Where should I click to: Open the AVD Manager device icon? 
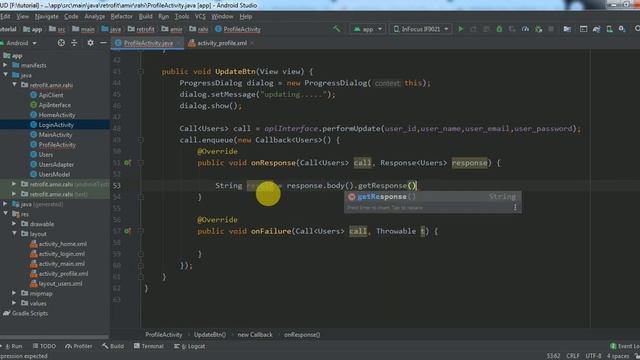click(x=609, y=29)
